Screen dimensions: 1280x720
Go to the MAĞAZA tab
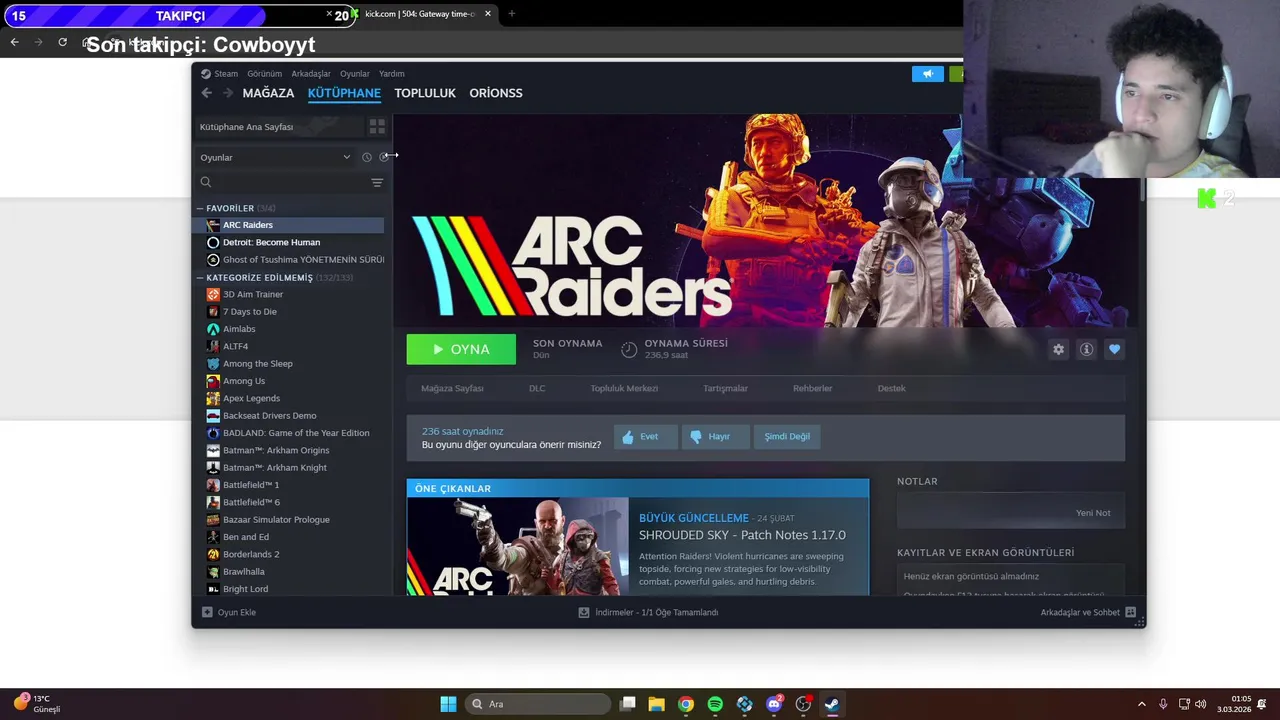tap(268, 93)
